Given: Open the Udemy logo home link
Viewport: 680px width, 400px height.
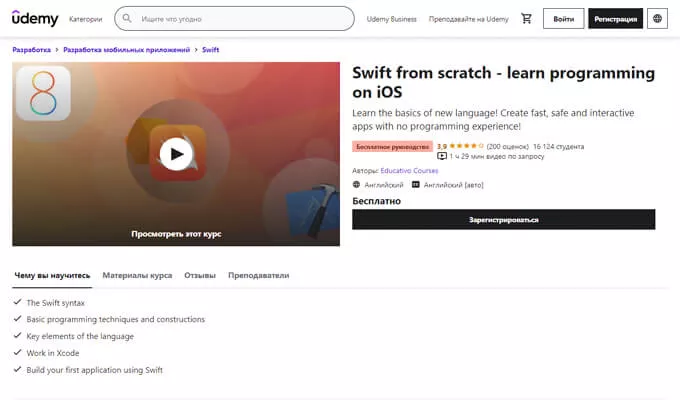Looking at the screenshot, I should click(35, 19).
